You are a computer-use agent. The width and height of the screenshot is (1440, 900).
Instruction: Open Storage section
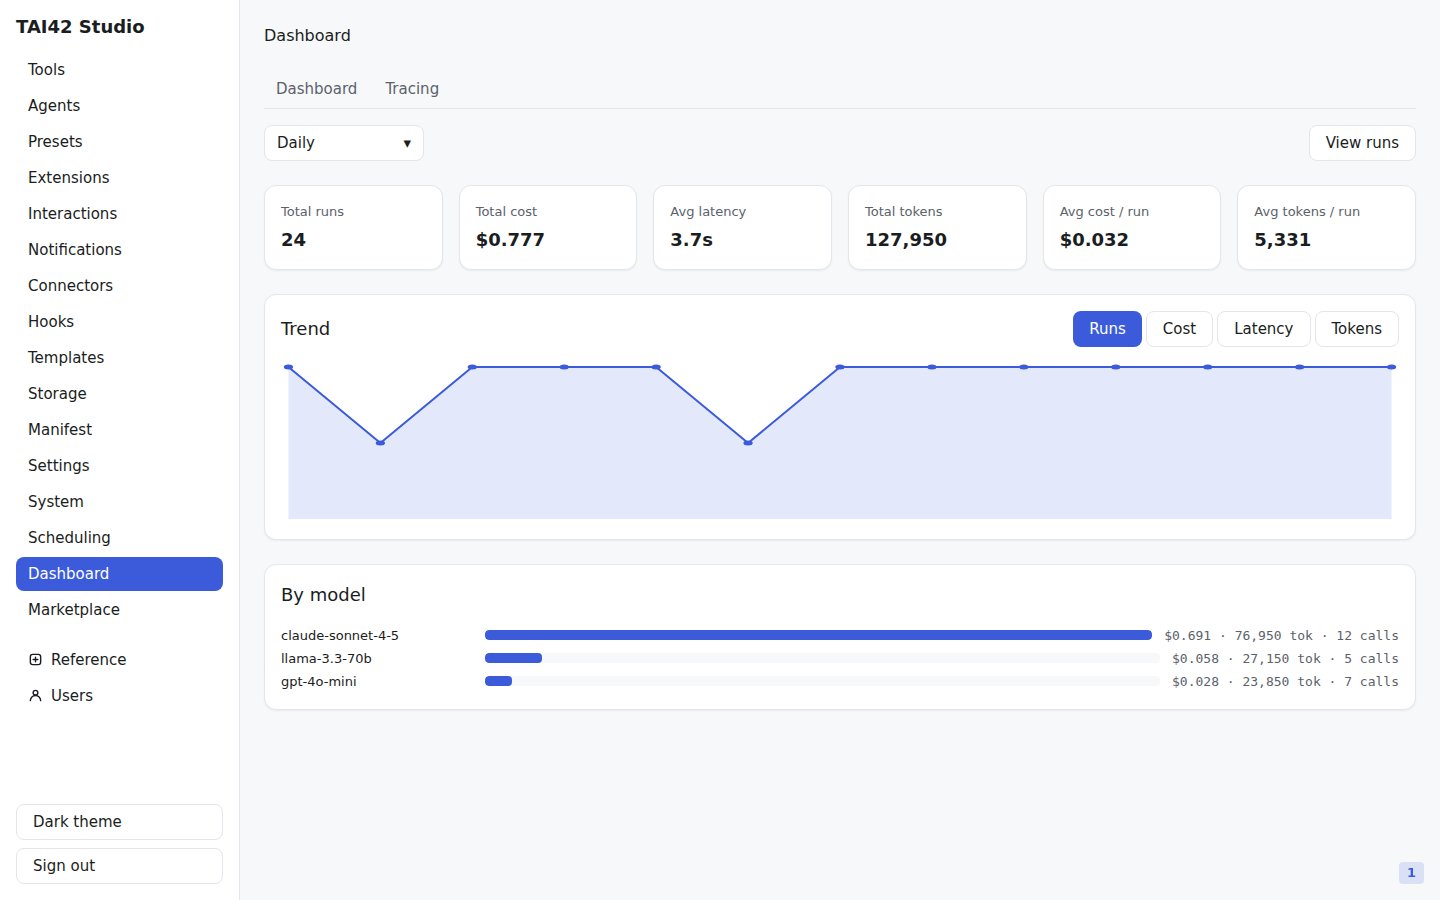(119, 393)
